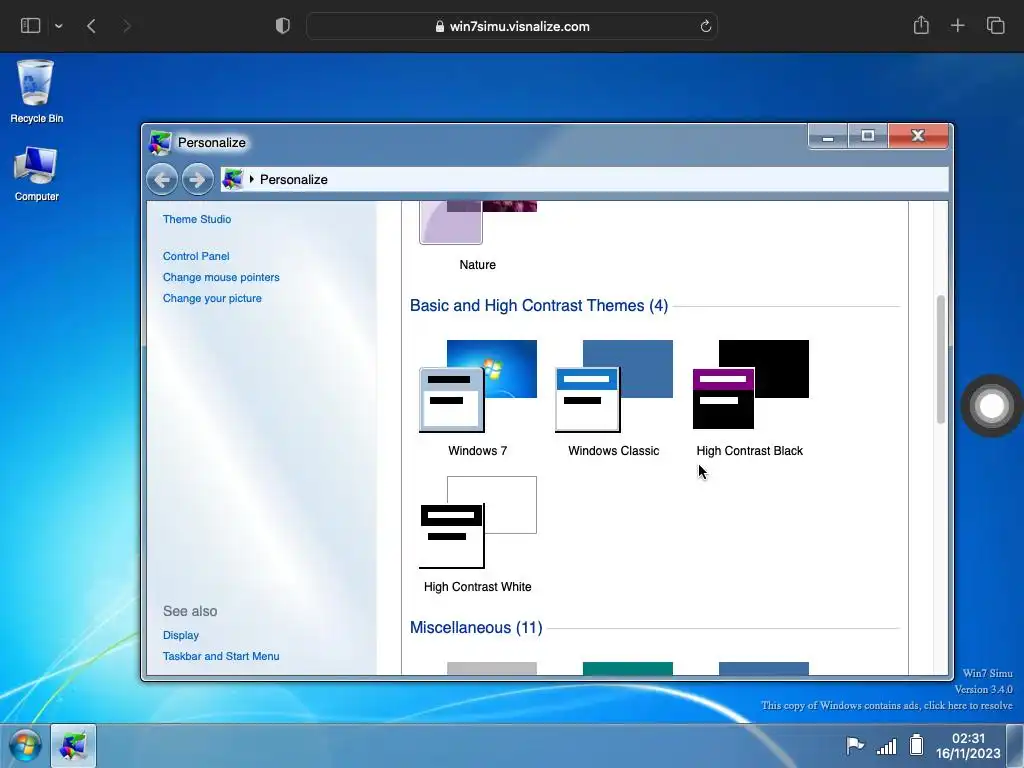Click the network signal tray icon
The image size is (1024, 768).
[x=886, y=745]
